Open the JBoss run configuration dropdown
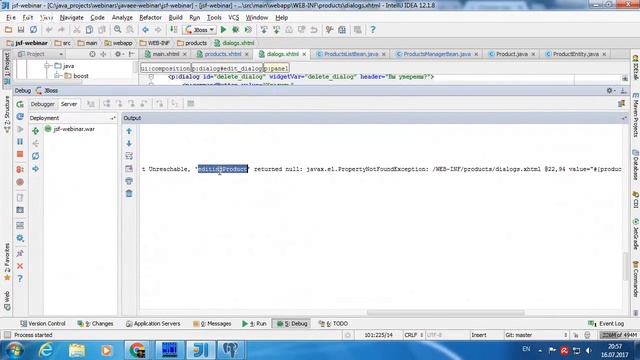640x360 pixels. tap(200, 30)
